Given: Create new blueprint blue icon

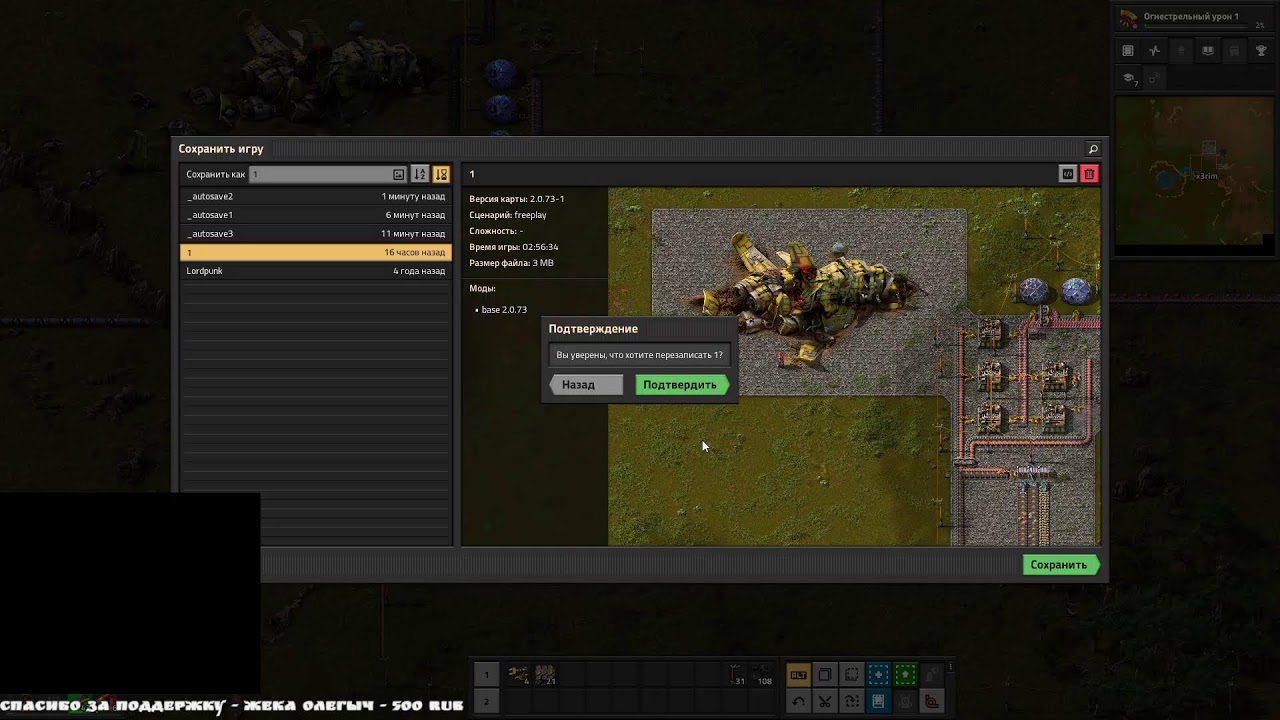Looking at the screenshot, I should pos(878,675).
